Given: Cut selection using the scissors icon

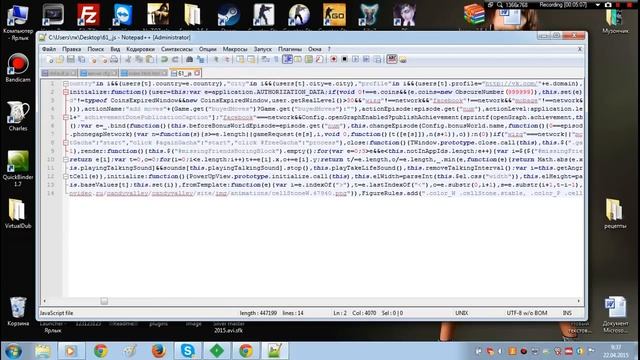Looking at the screenshot, I should pyautogui.click(x=128, y=60).
